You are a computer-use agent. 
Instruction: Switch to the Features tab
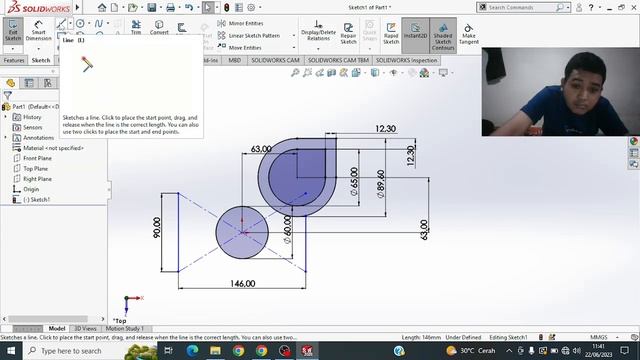pos(14,60)
